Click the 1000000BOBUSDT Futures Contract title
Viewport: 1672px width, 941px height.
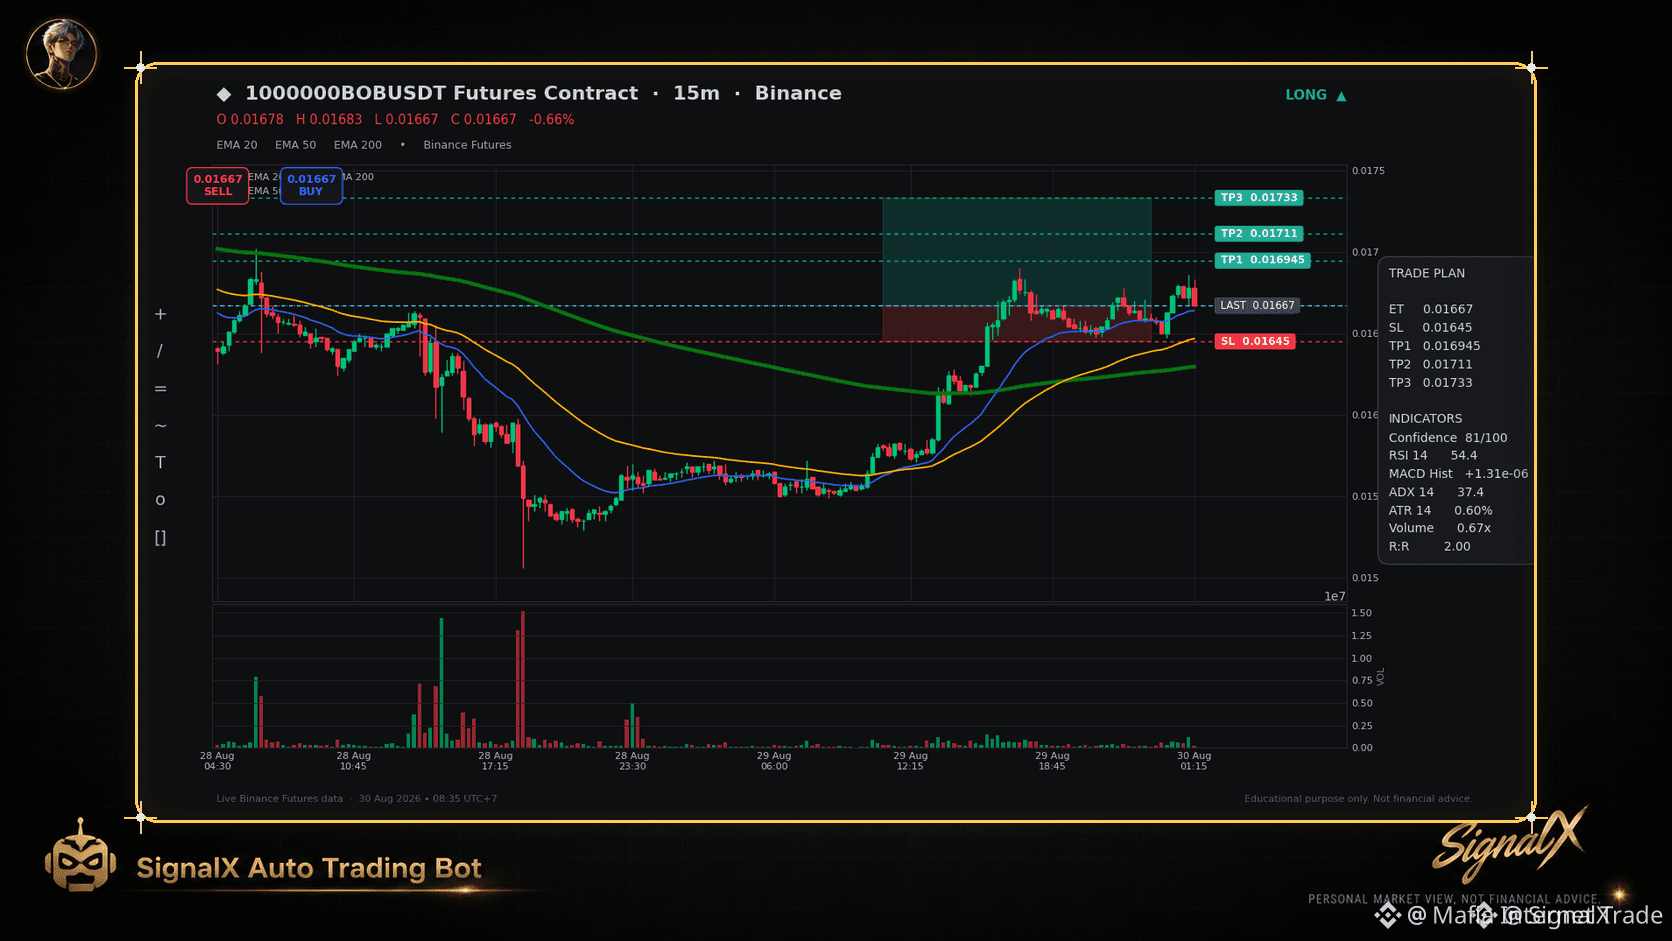[441, 93]
